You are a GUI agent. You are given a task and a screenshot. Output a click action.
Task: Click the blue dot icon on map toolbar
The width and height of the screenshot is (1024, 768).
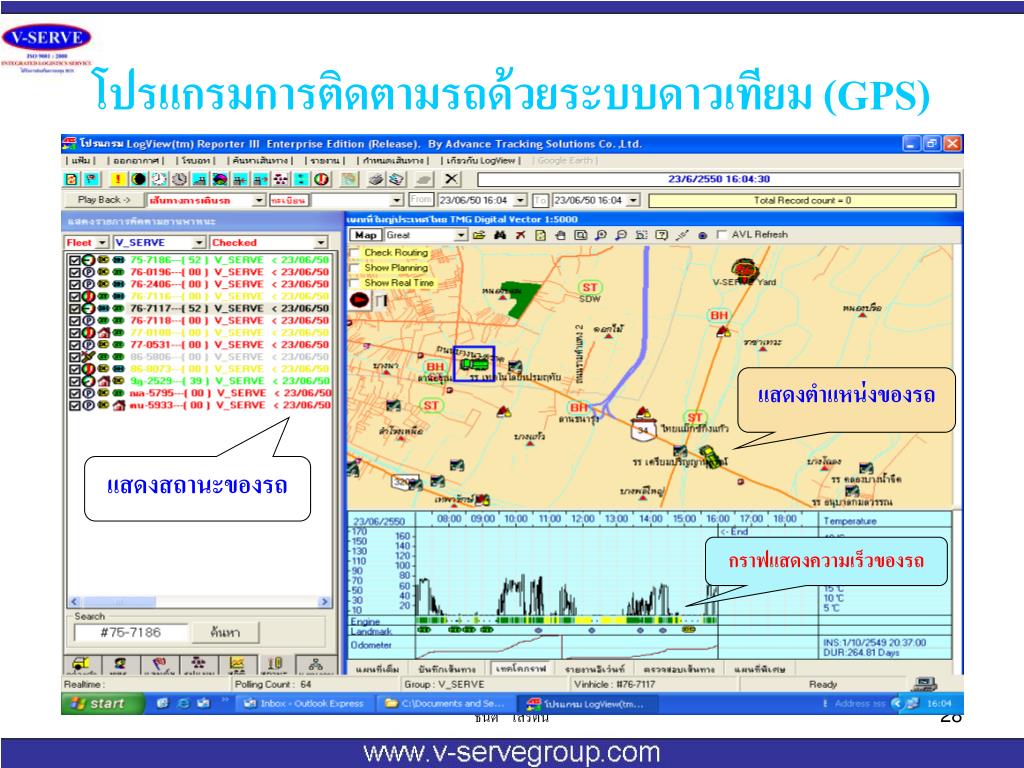tap(703, 235)
